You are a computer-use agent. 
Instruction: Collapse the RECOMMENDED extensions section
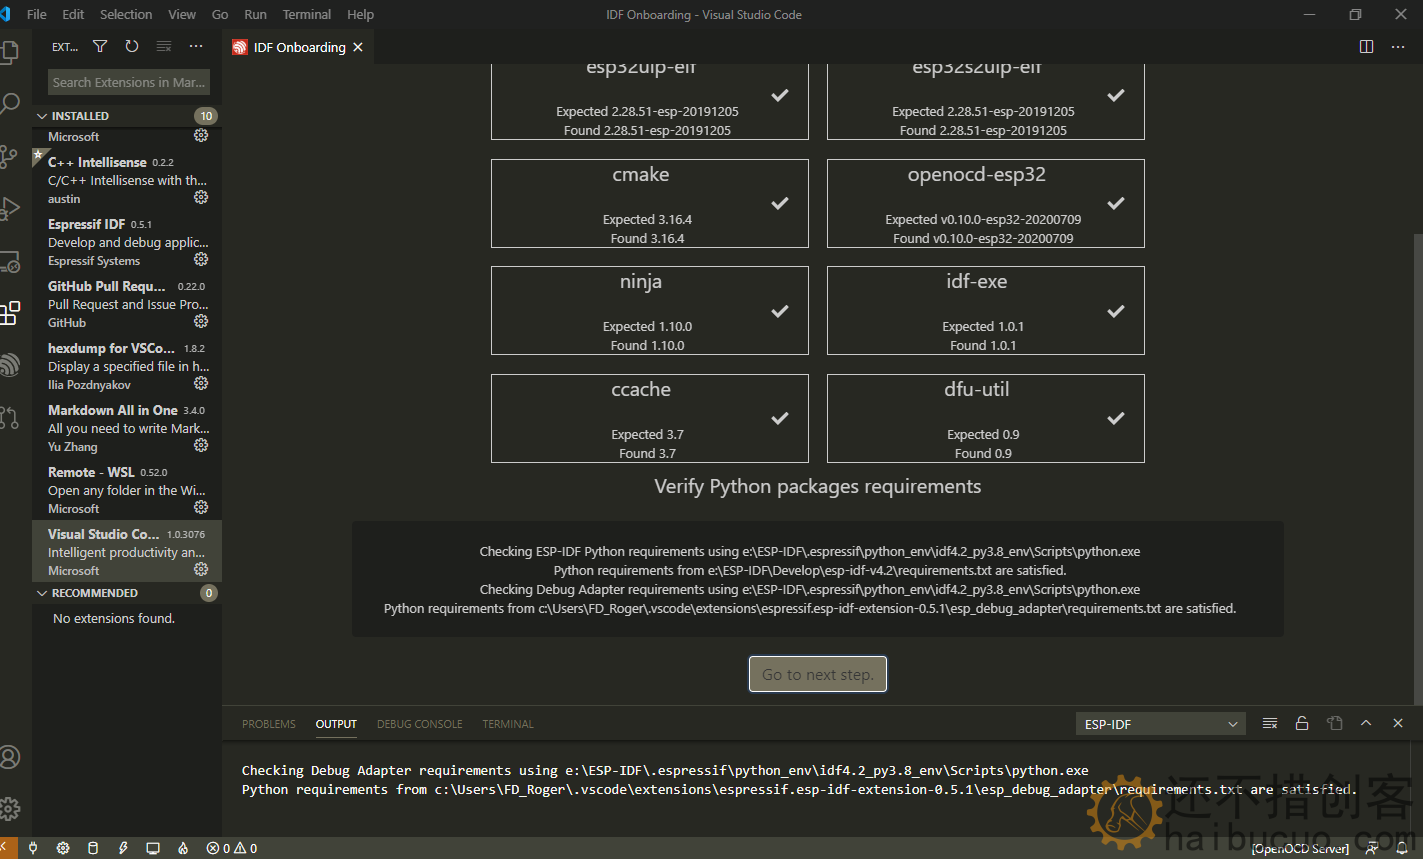(127, 593)
